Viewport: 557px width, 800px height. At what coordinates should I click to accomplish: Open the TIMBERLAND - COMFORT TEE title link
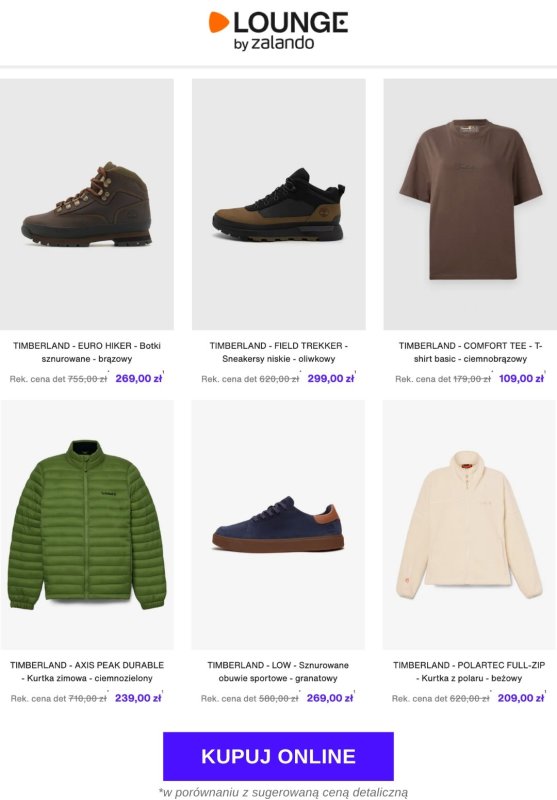click(470, 352)
